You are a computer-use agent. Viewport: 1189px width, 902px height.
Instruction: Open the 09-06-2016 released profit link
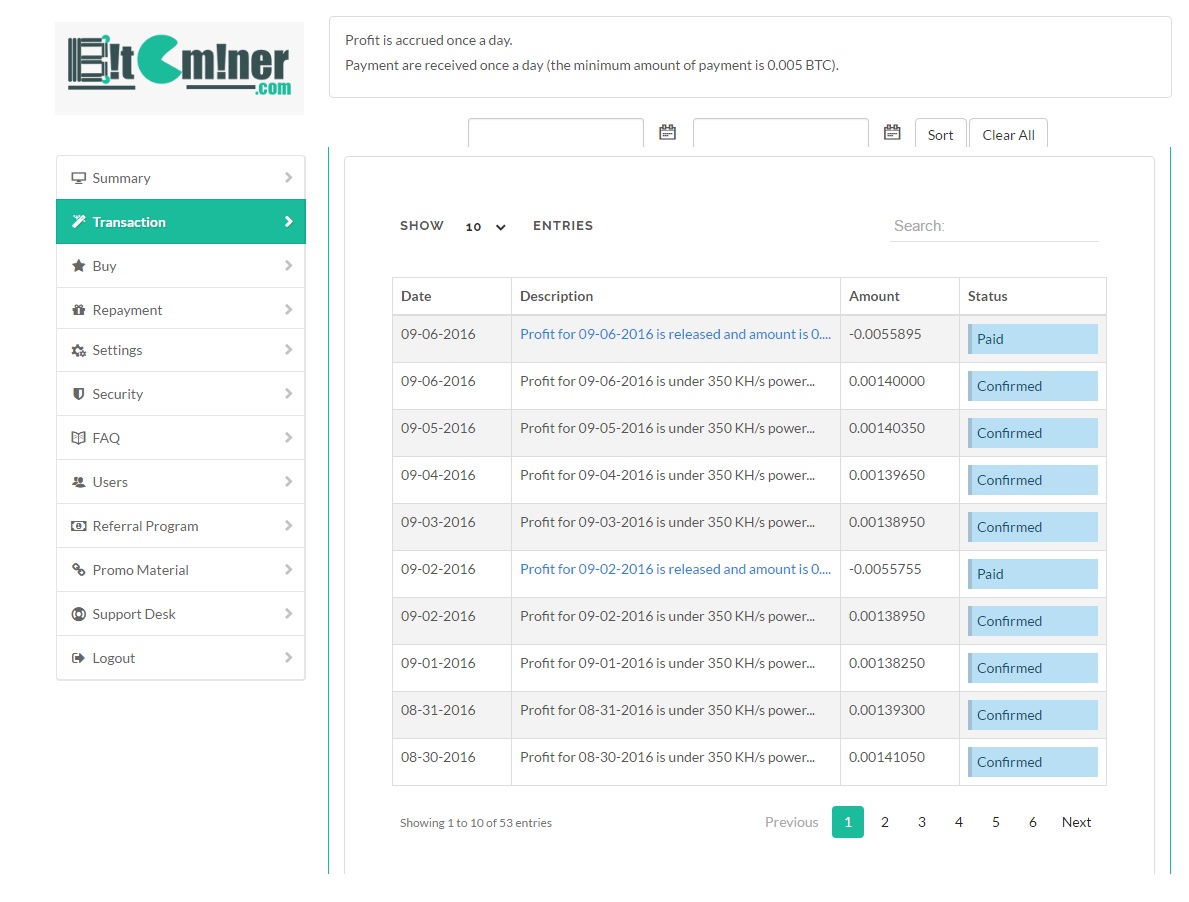[675, 334]
